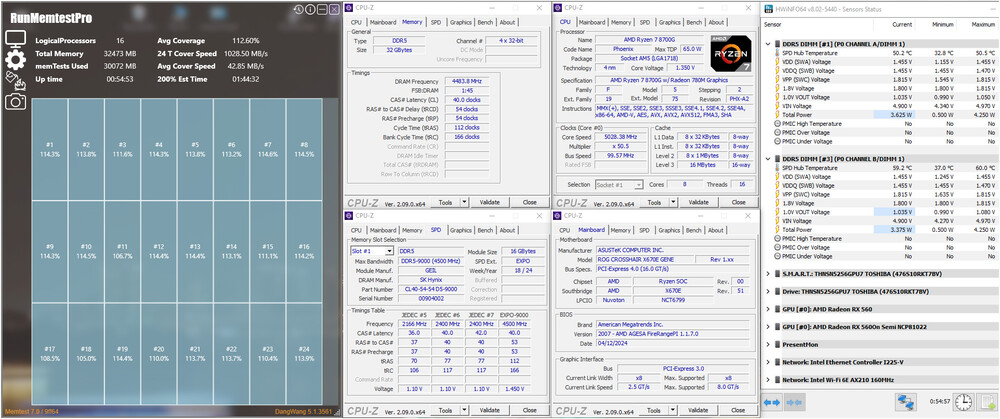Expand the GPU [#0]: AMD Radeon RX 560 group

pos(768,309)
